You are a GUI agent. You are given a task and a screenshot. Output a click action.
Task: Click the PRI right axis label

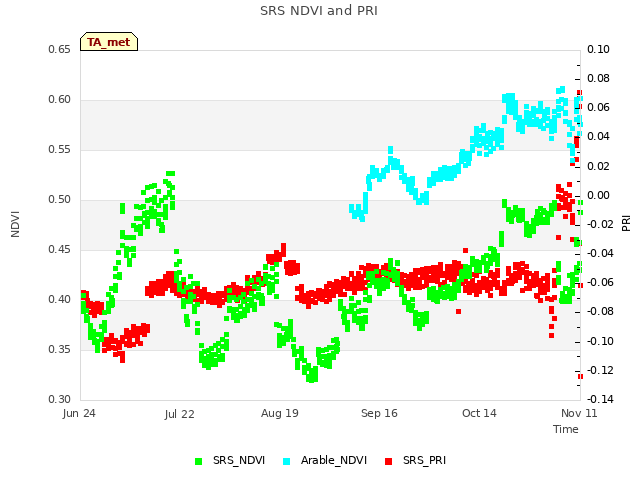pos(626,224)
